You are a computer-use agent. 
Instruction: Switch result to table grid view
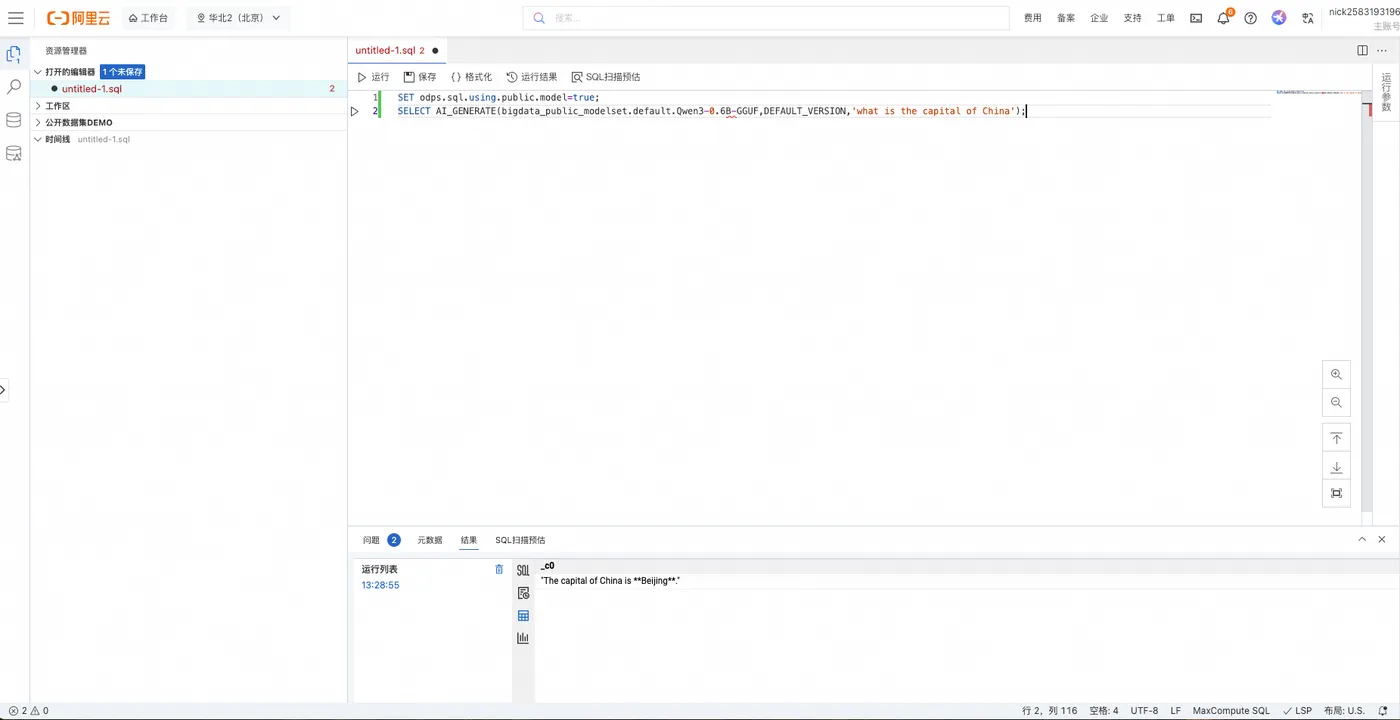coord(523,616)
